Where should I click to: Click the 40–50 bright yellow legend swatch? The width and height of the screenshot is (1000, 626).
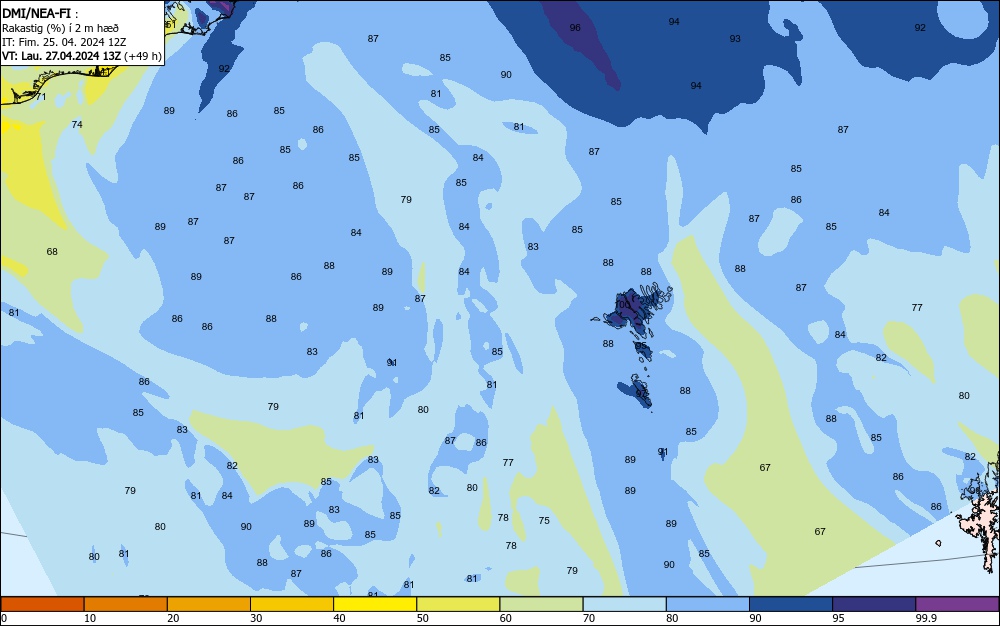(375, 604)
